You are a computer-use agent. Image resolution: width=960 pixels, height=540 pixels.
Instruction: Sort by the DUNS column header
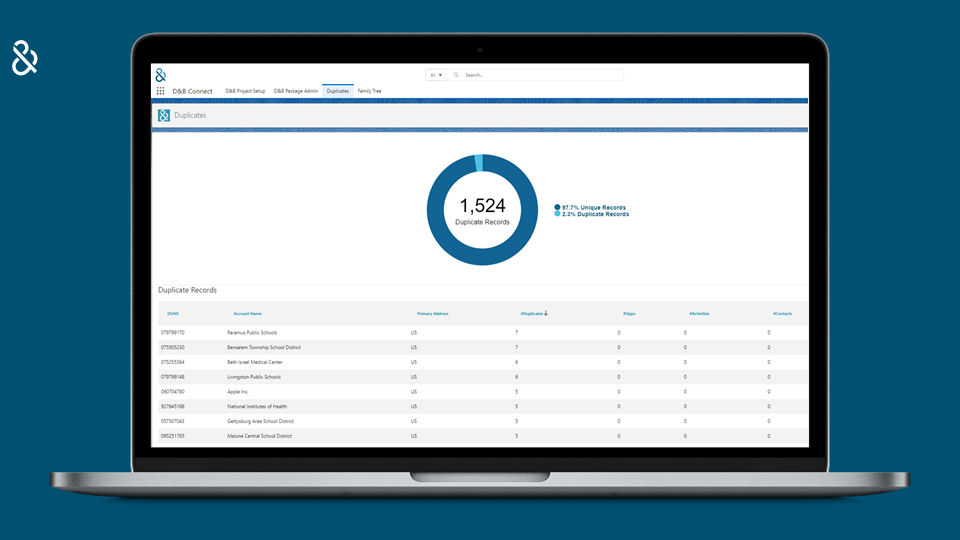(172, 314)
